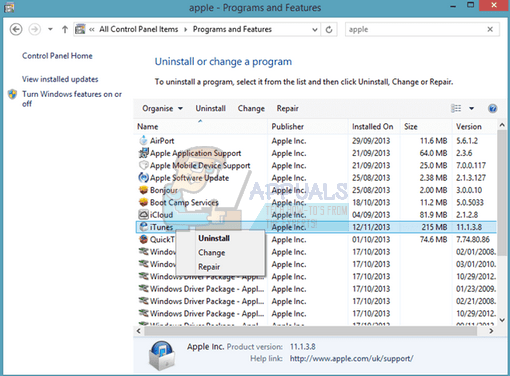510x376 pixels.
Task: Refresh the Programs and Features list
Action: [x=329, y=30]
